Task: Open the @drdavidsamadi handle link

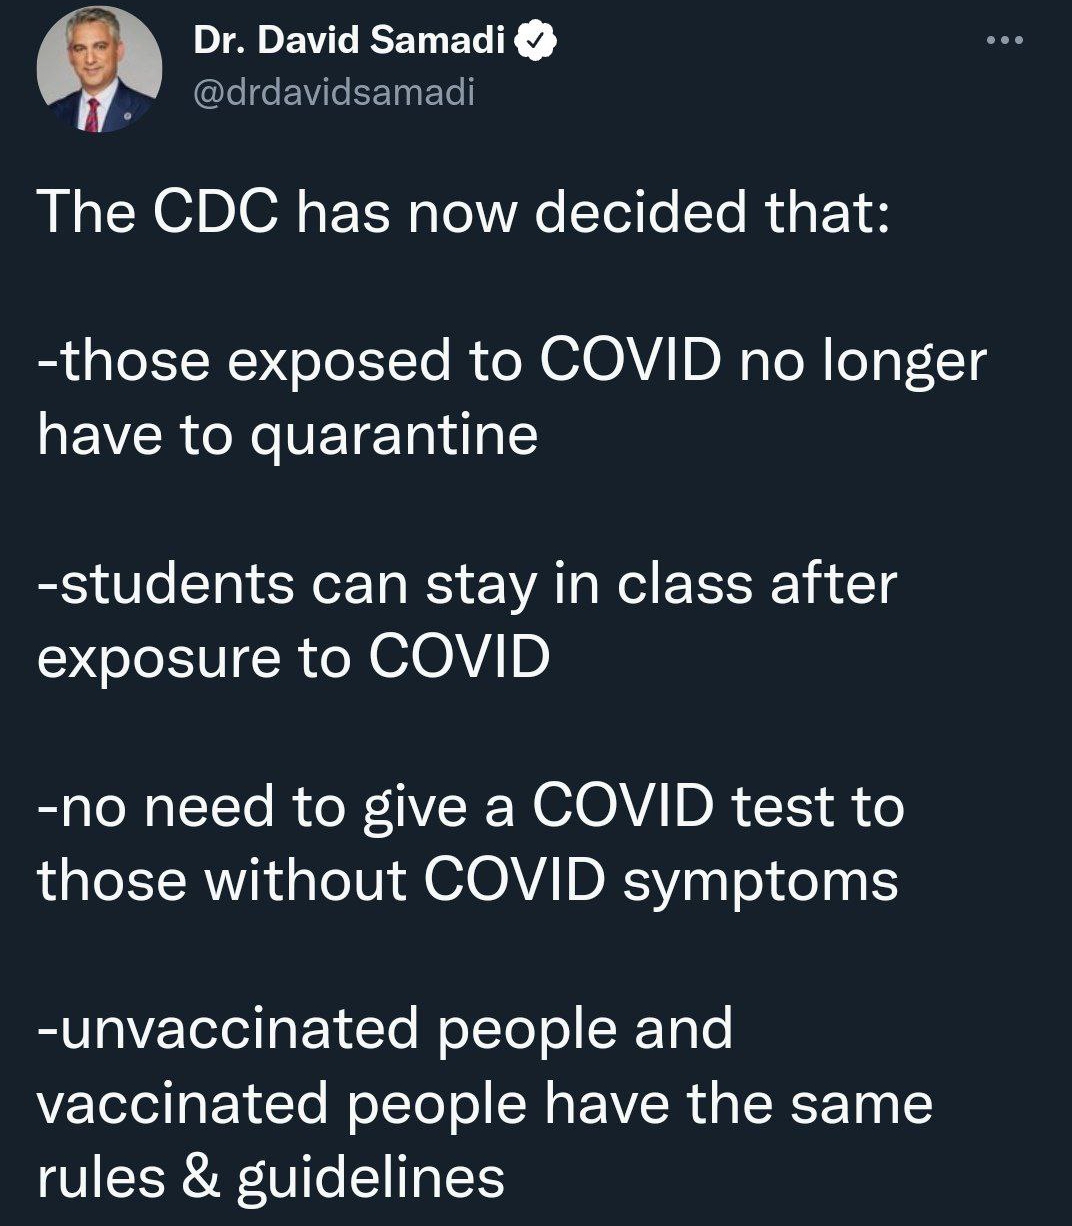Action: pos(332,92)
